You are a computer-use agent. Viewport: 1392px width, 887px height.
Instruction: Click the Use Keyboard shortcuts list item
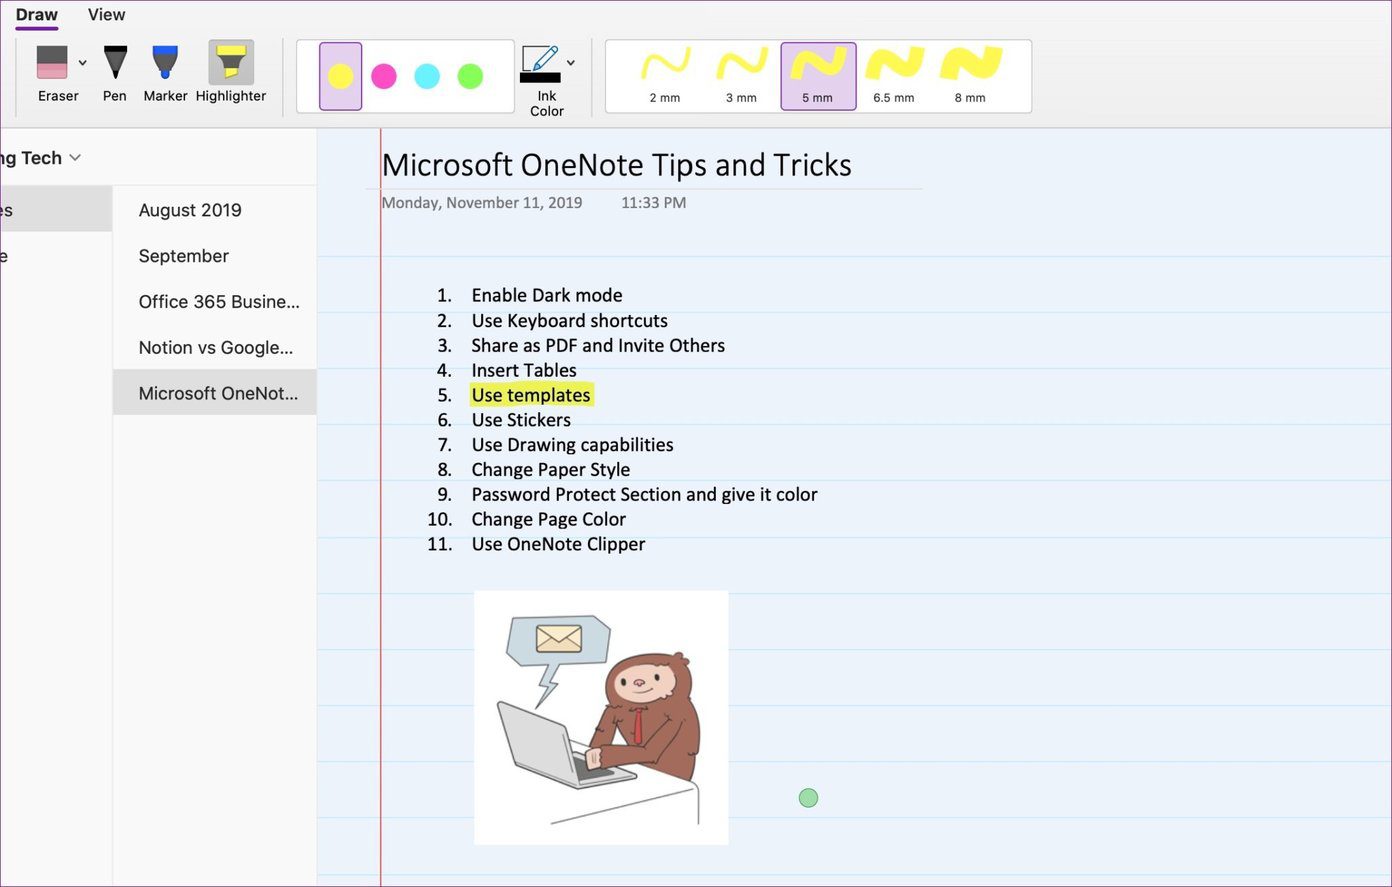(570, 320)
